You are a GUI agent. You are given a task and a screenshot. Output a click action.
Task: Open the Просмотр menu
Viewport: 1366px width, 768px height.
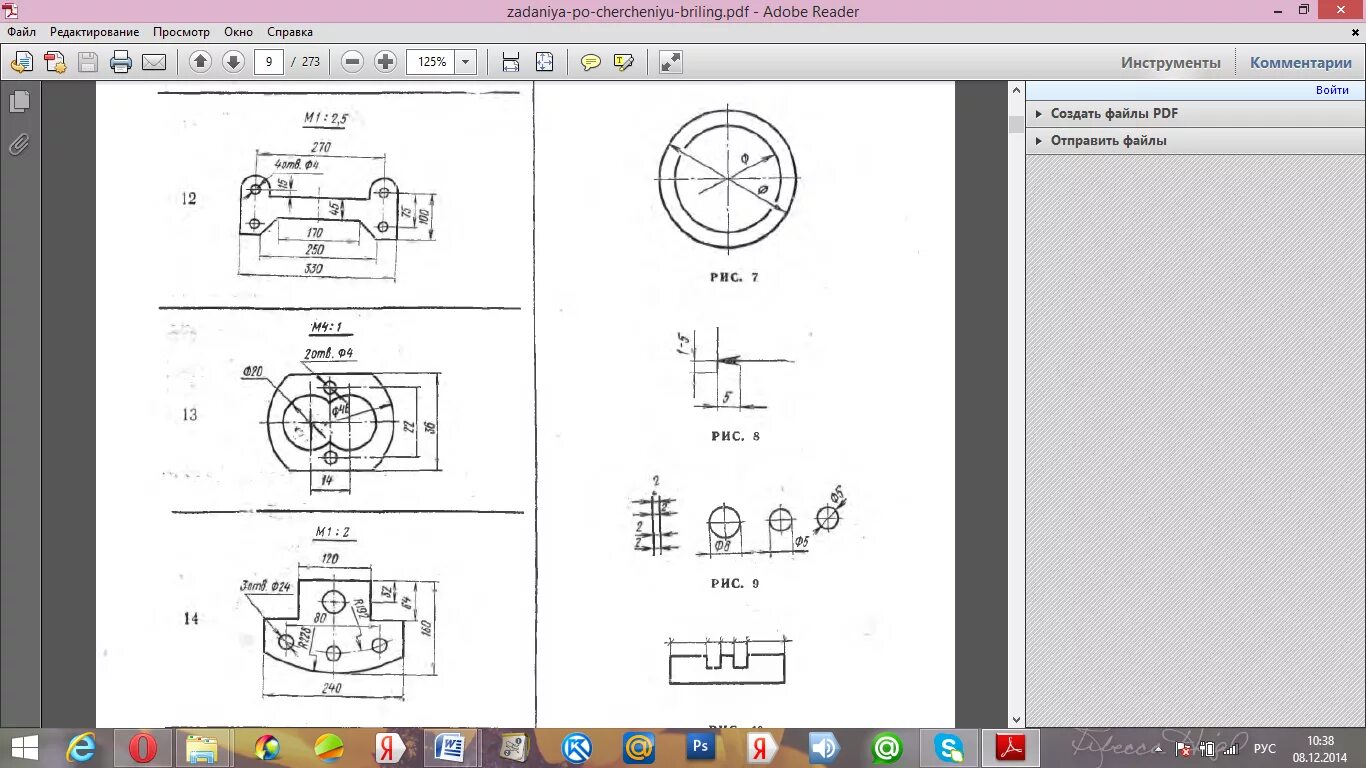[182, 33]
